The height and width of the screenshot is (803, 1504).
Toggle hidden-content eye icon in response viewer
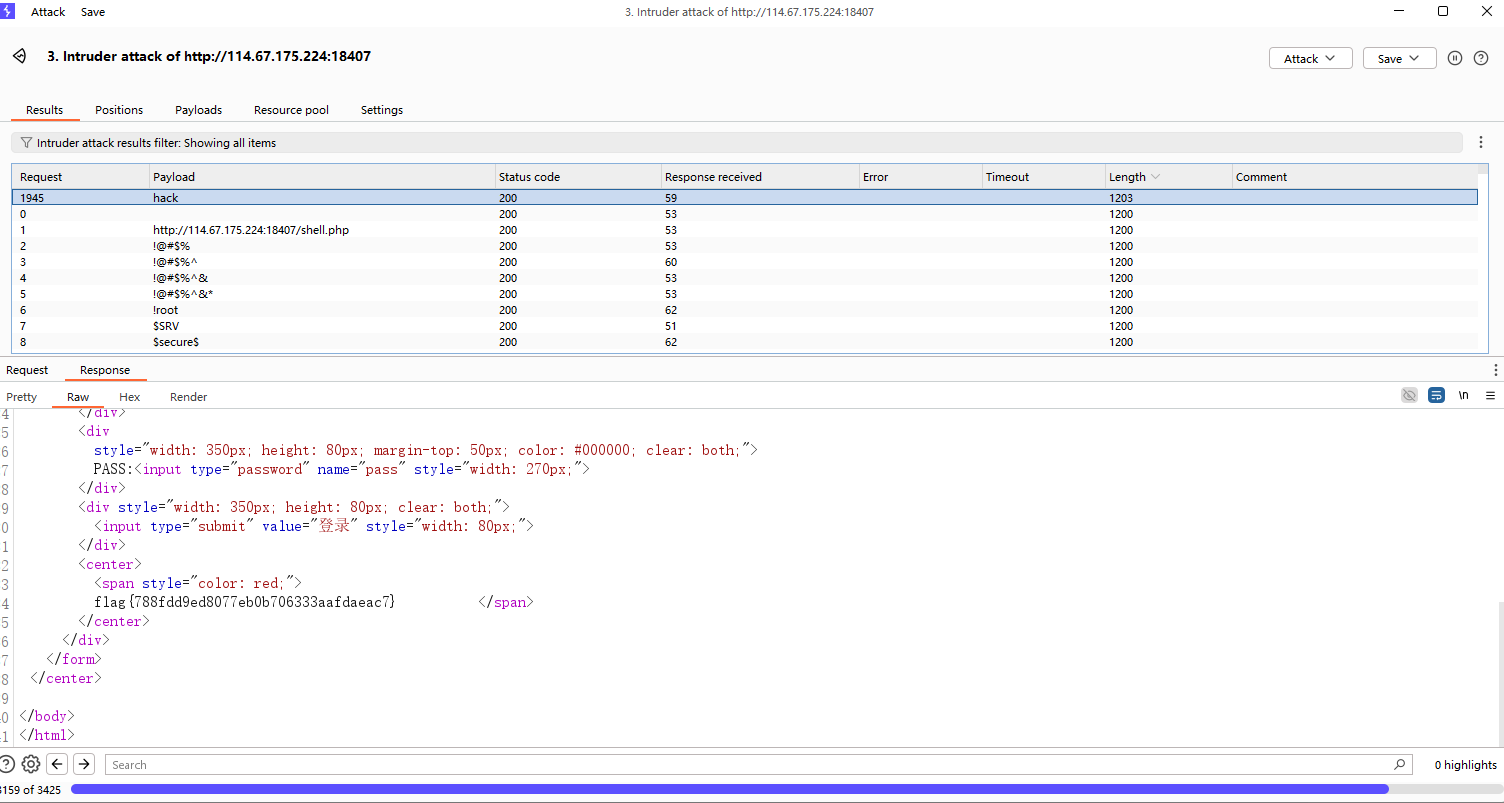click(x=1409, y=396)
